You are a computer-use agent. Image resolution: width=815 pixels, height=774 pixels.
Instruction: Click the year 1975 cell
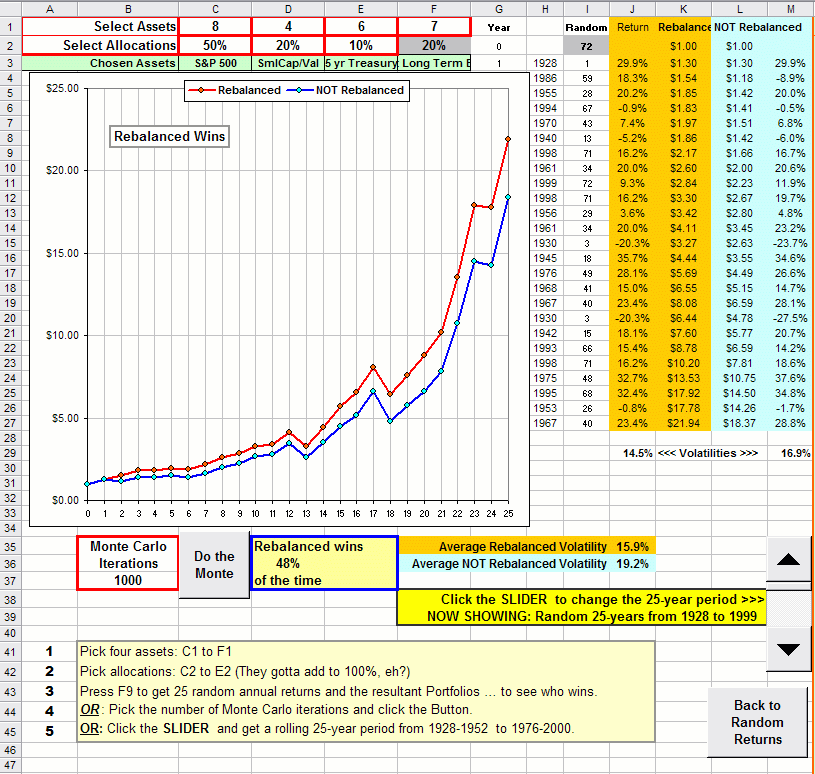tap(545, 378)
